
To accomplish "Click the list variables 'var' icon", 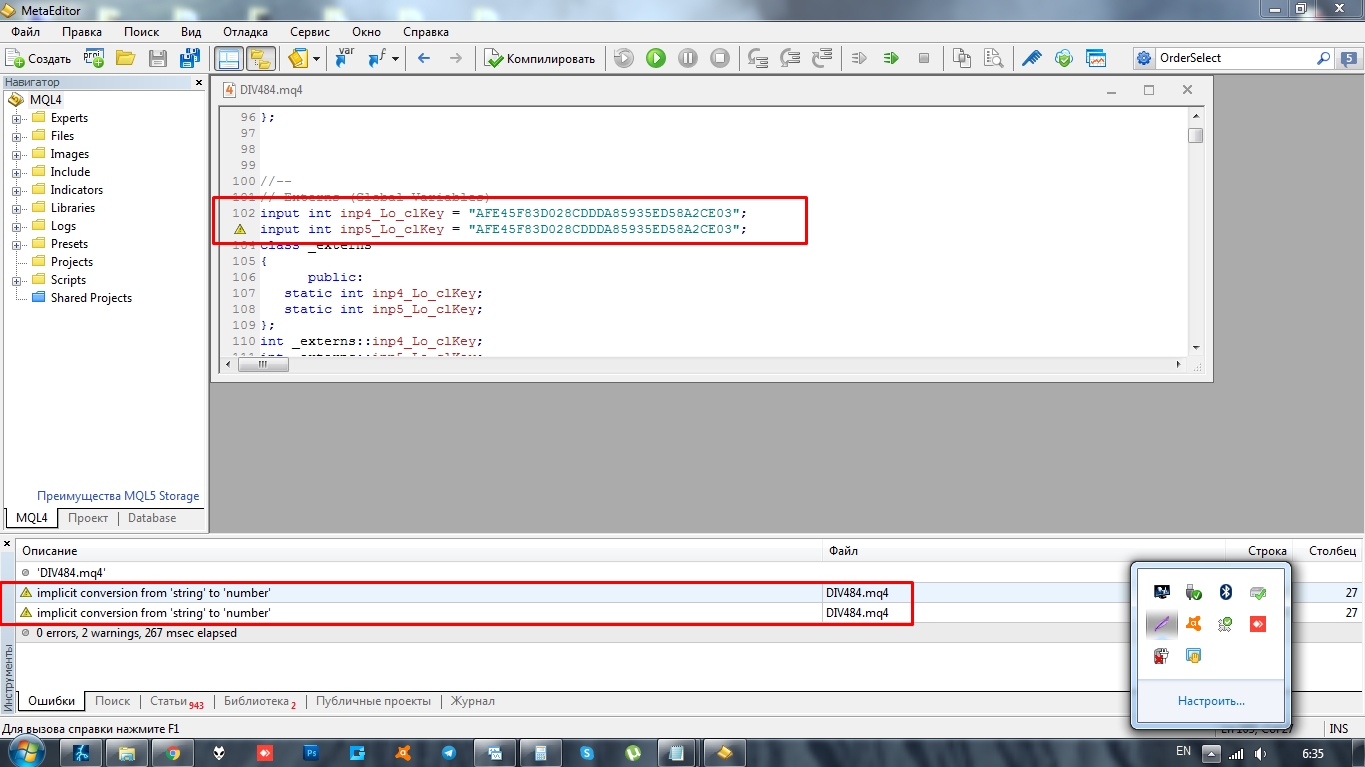I will (345, 58).
